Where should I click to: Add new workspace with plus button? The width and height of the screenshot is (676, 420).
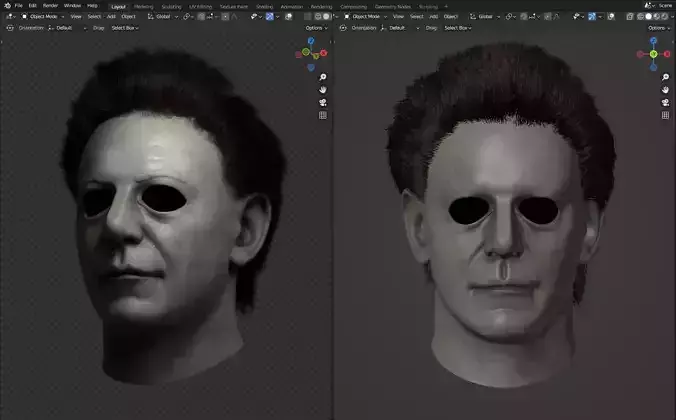(x=446, y=7)
